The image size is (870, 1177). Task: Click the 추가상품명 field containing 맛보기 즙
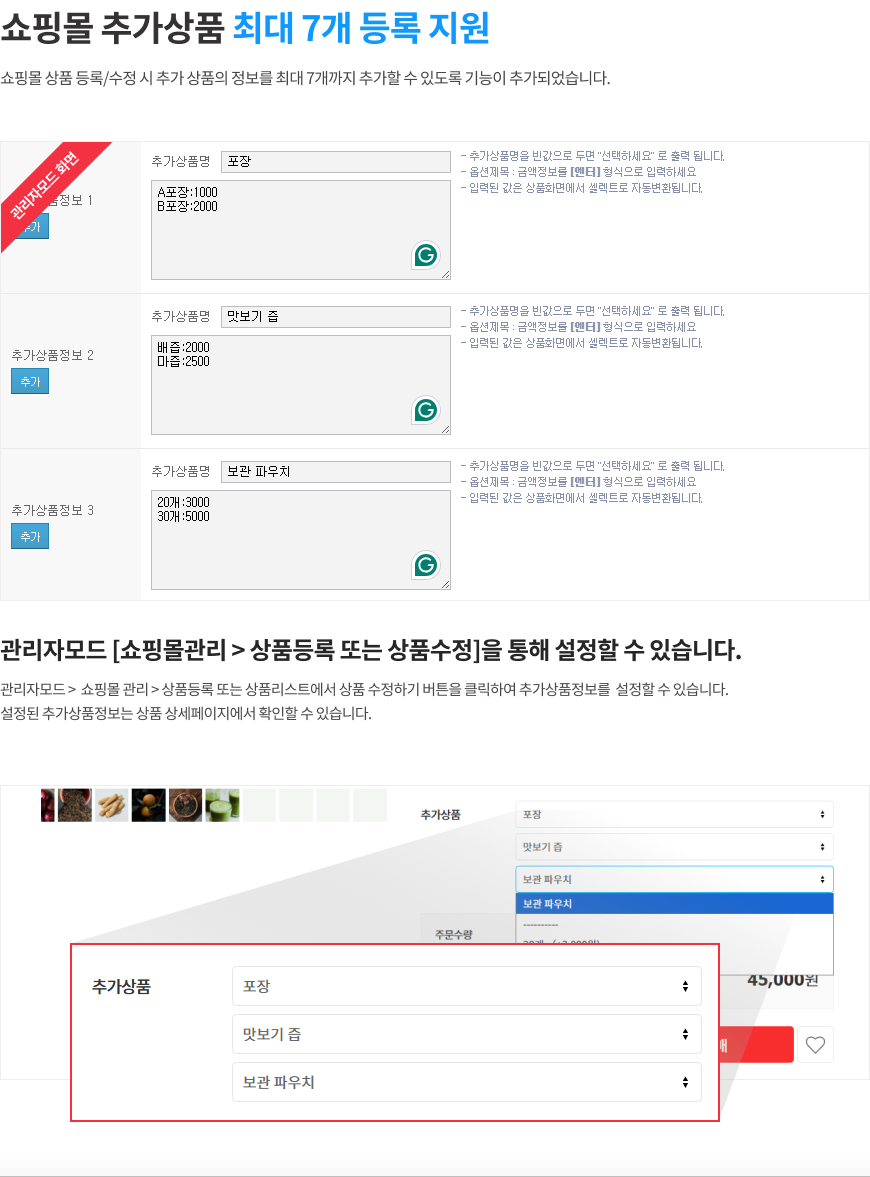[335, 317]
